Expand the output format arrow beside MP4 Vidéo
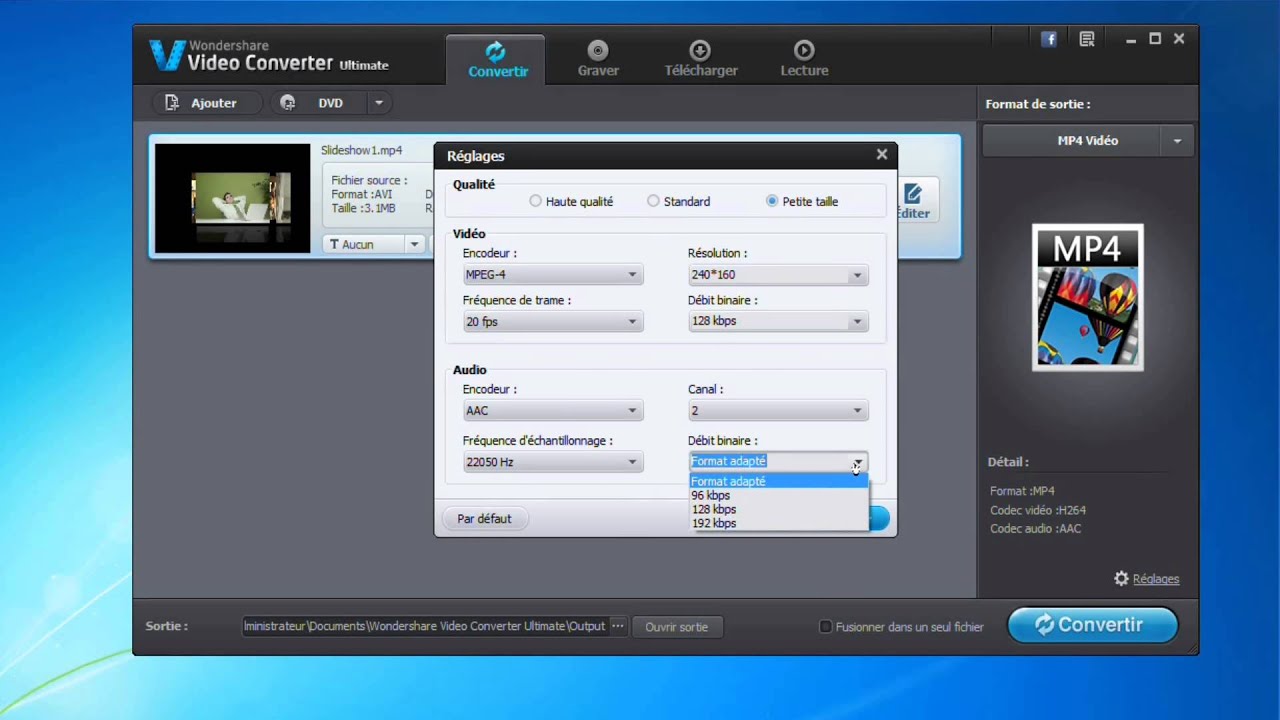The height and width of the screenshot is (720, 1280). (1177, 141)
